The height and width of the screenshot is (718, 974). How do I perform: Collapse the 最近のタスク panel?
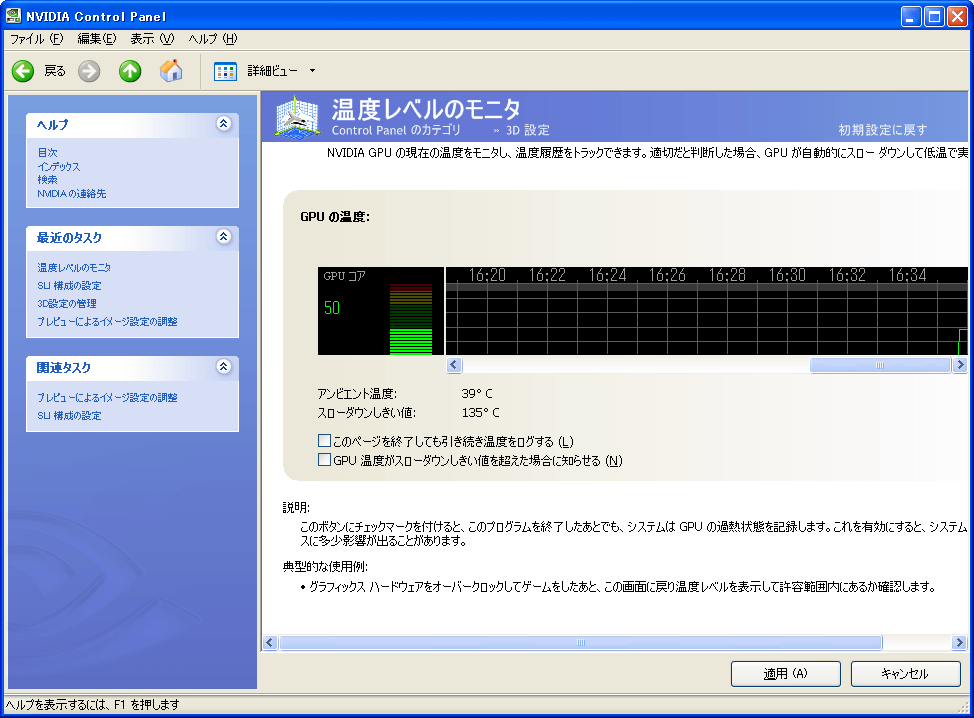pyautogui.click(x=224, y=237)
